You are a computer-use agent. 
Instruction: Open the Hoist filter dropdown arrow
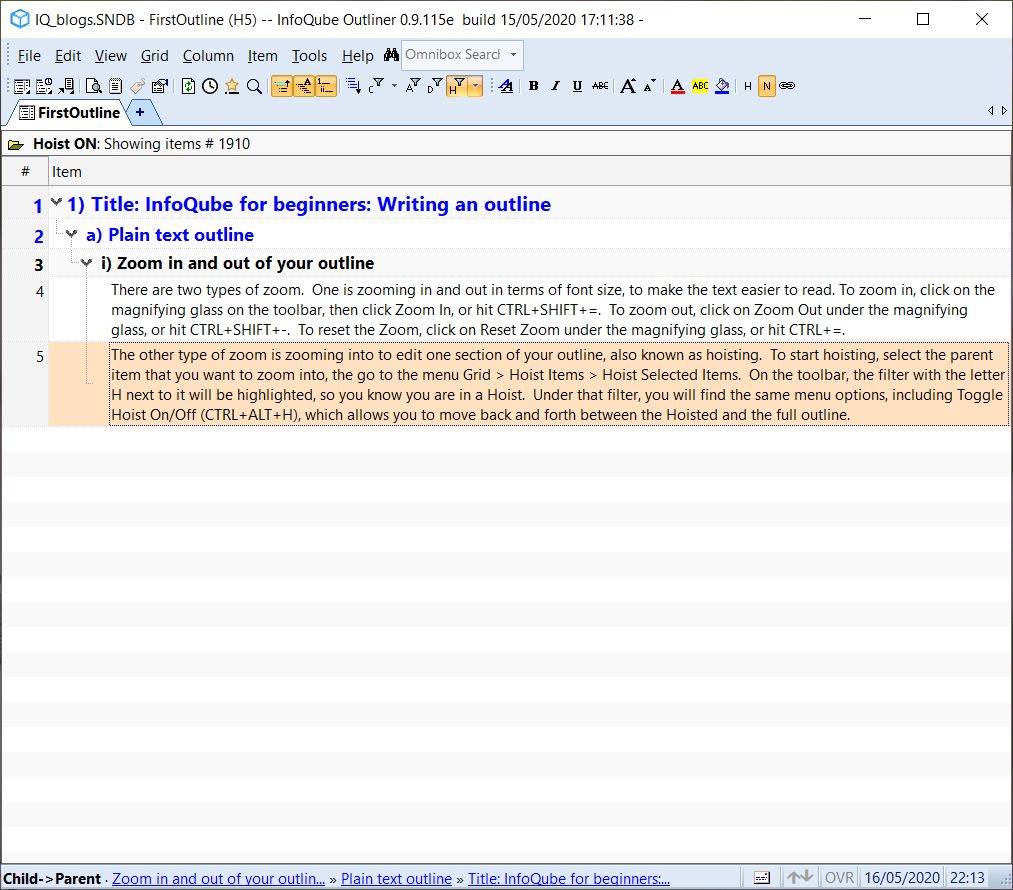click(475, 86)
